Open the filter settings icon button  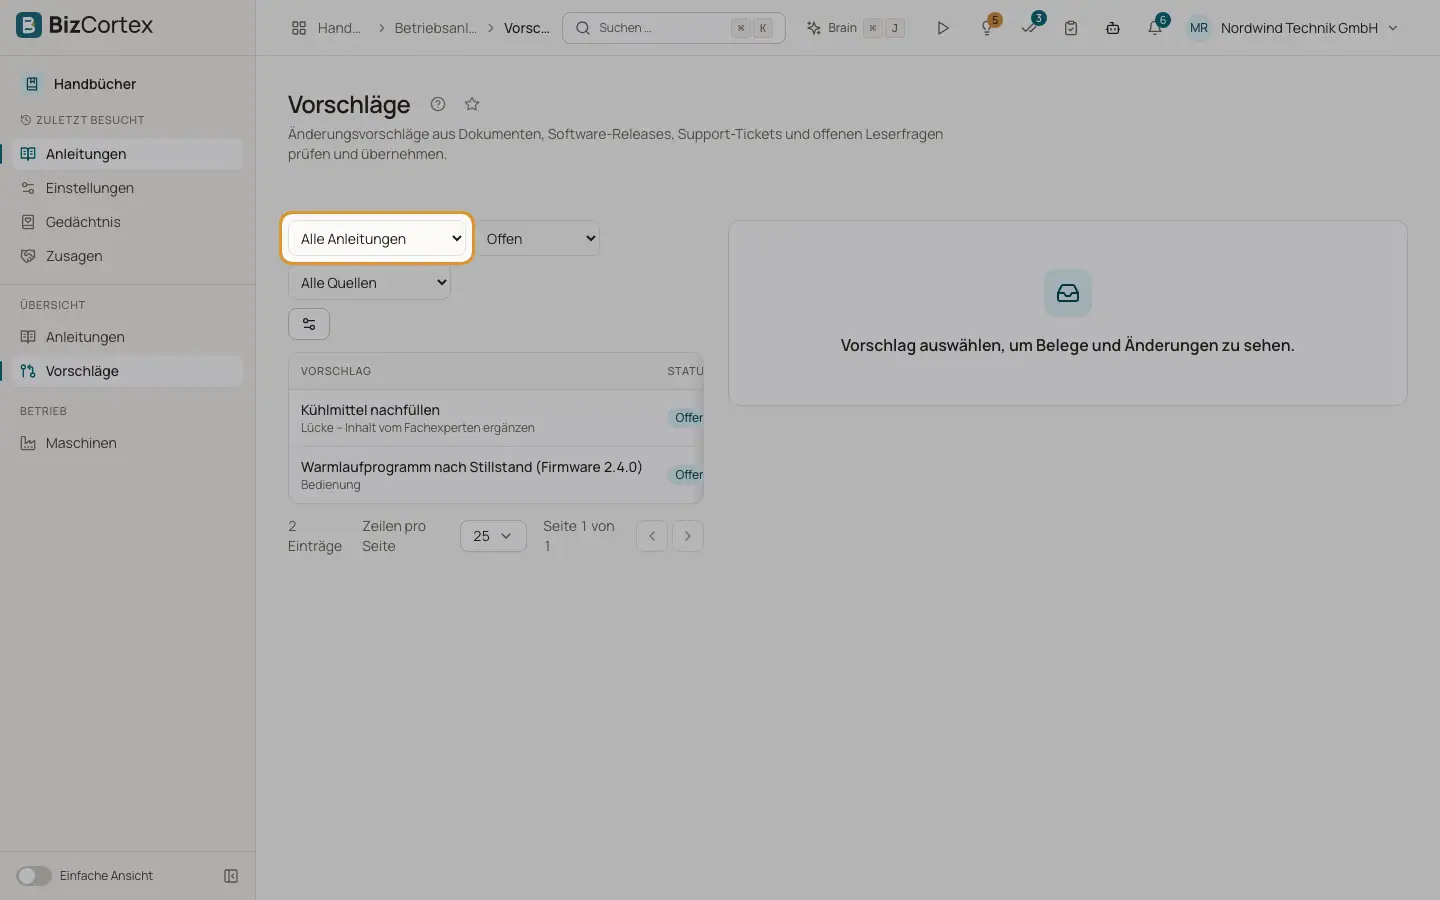click(309, 324)
